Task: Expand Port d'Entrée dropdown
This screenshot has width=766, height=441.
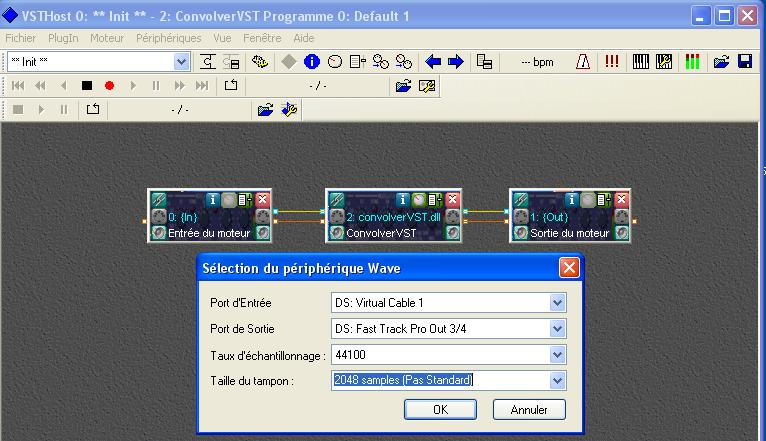Action: coord(557,303)
